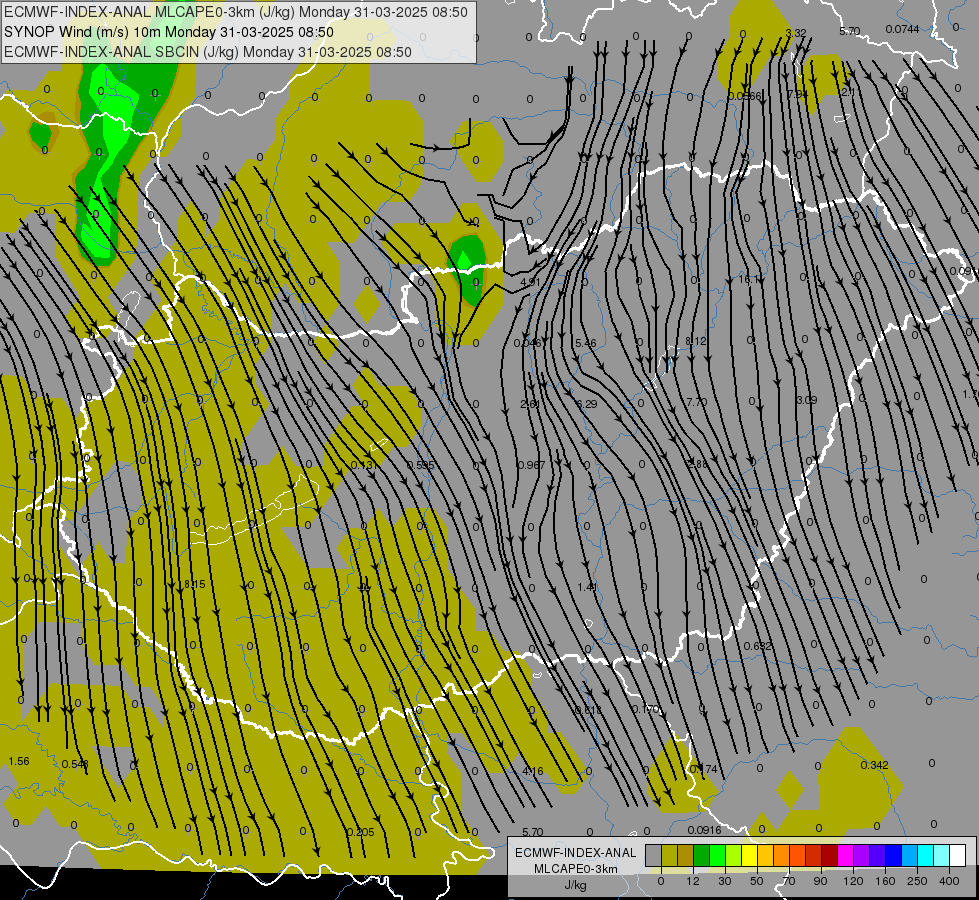Click the map value 3.09
979x900 pixels.
point(807,400)
